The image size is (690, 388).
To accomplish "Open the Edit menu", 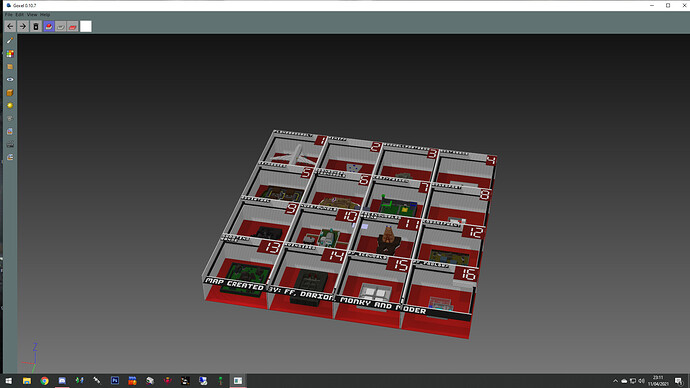I will (19, 15).
